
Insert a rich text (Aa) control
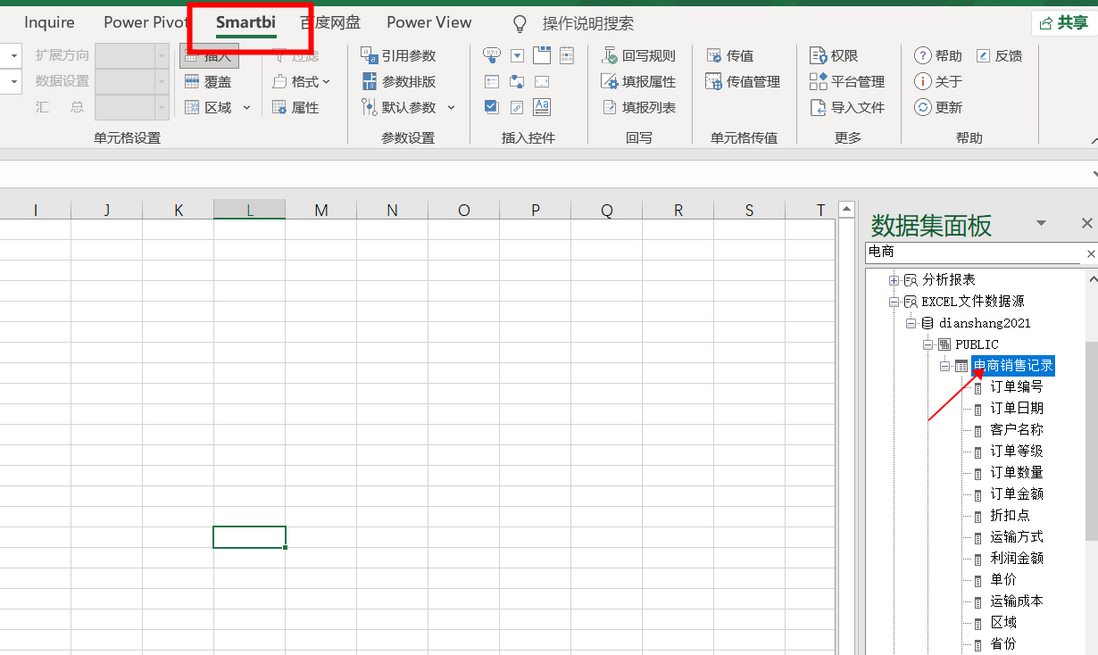pos(541,107)
